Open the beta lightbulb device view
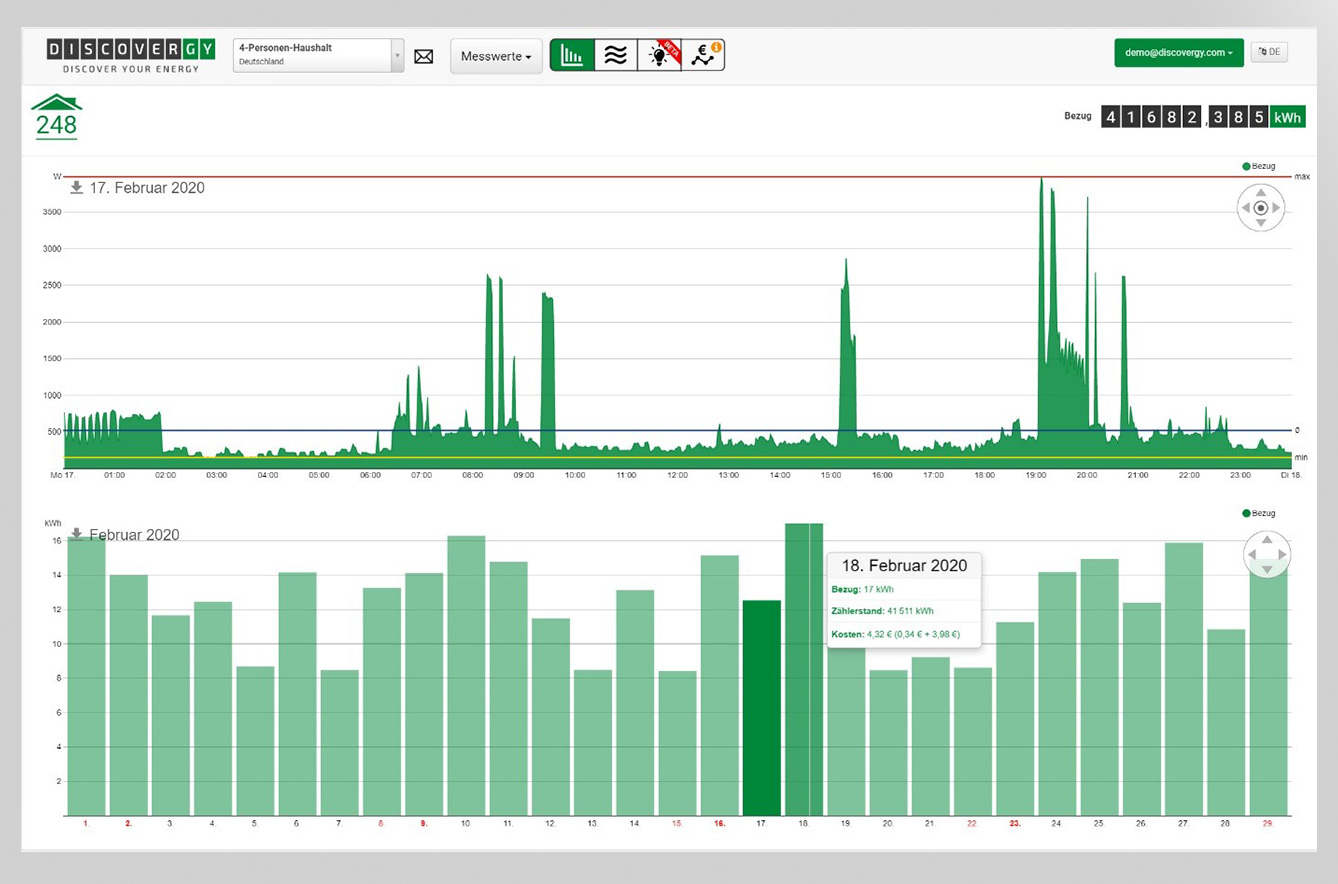This screenshot has width=1338, height=884. (x=660, y=56)
